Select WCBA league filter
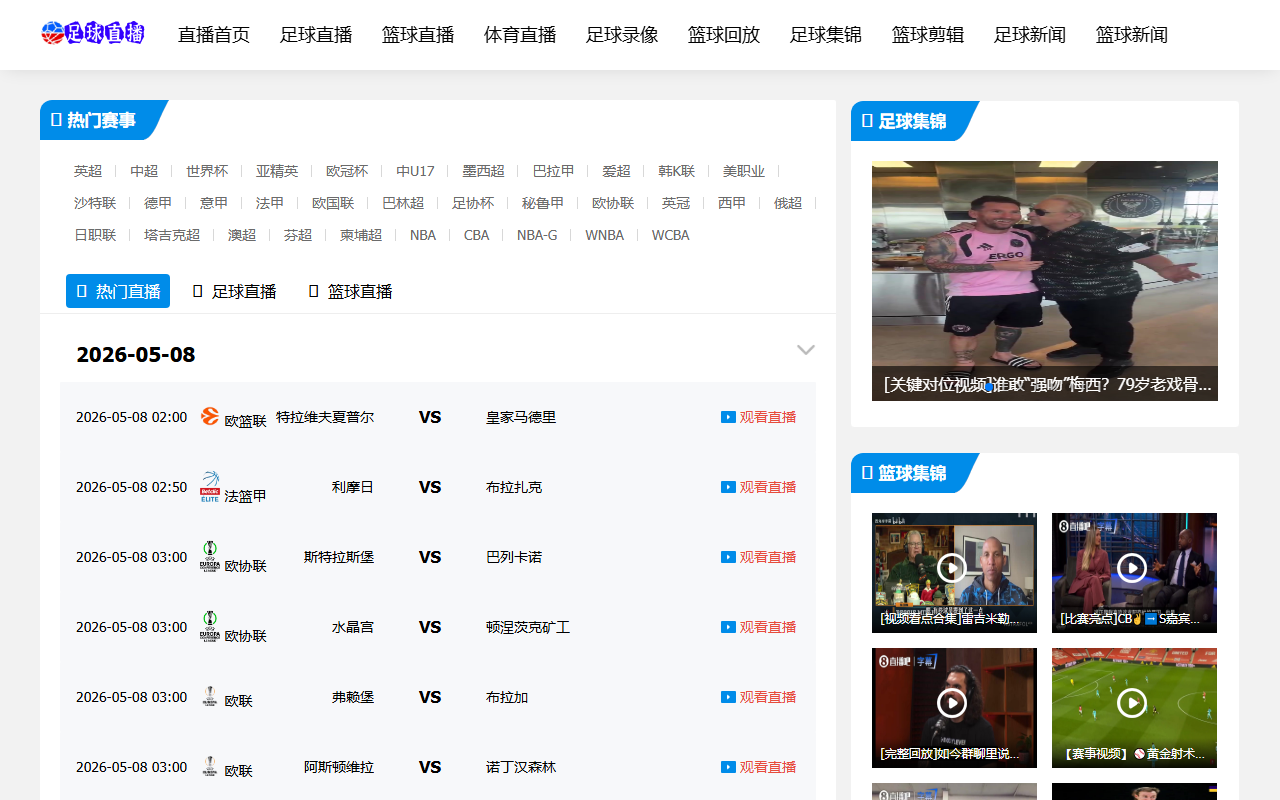Image resolution: width=1280 pixels, height=800 pixels. pyautogui.click(x=671, y=235)
